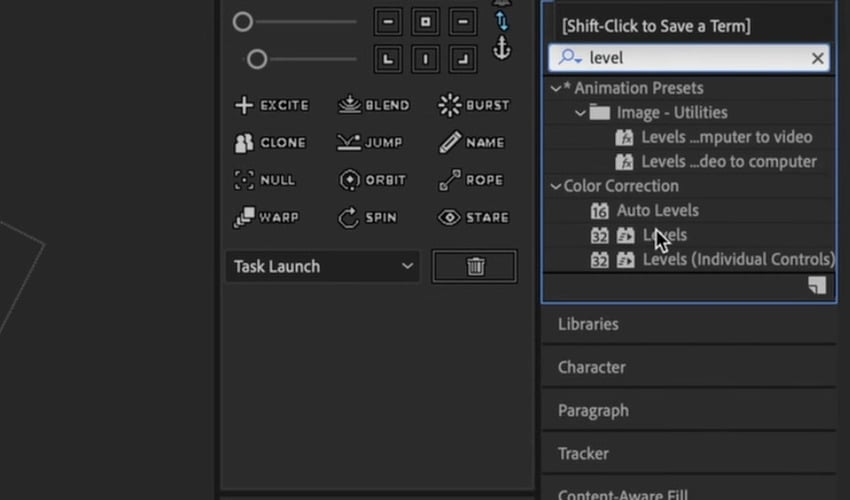Click the upper slider handle
Screen dimensions: 850x500
coord(242,22)
